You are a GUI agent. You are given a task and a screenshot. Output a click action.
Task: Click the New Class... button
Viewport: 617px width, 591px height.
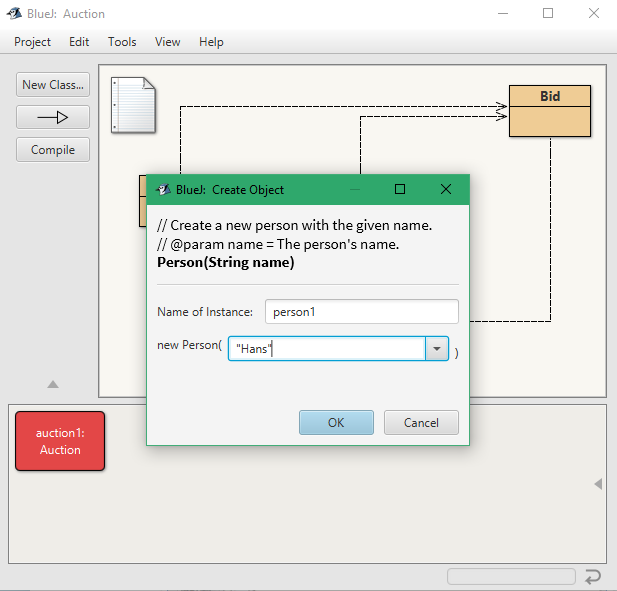click(53, 85)
